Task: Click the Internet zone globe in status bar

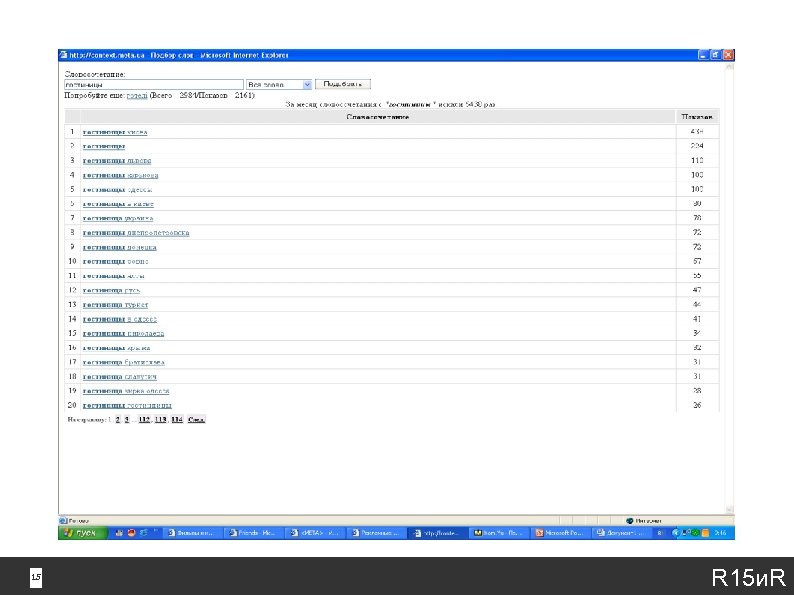Action: (x=629, y=521)
